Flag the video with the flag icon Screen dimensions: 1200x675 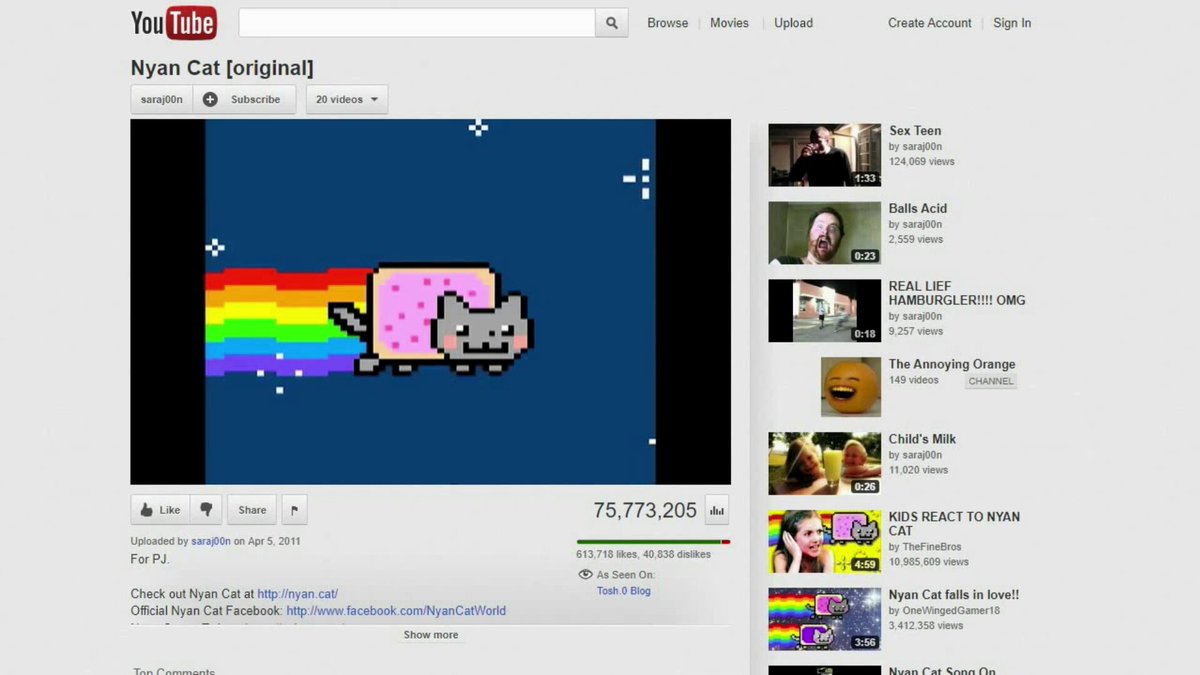294,510
